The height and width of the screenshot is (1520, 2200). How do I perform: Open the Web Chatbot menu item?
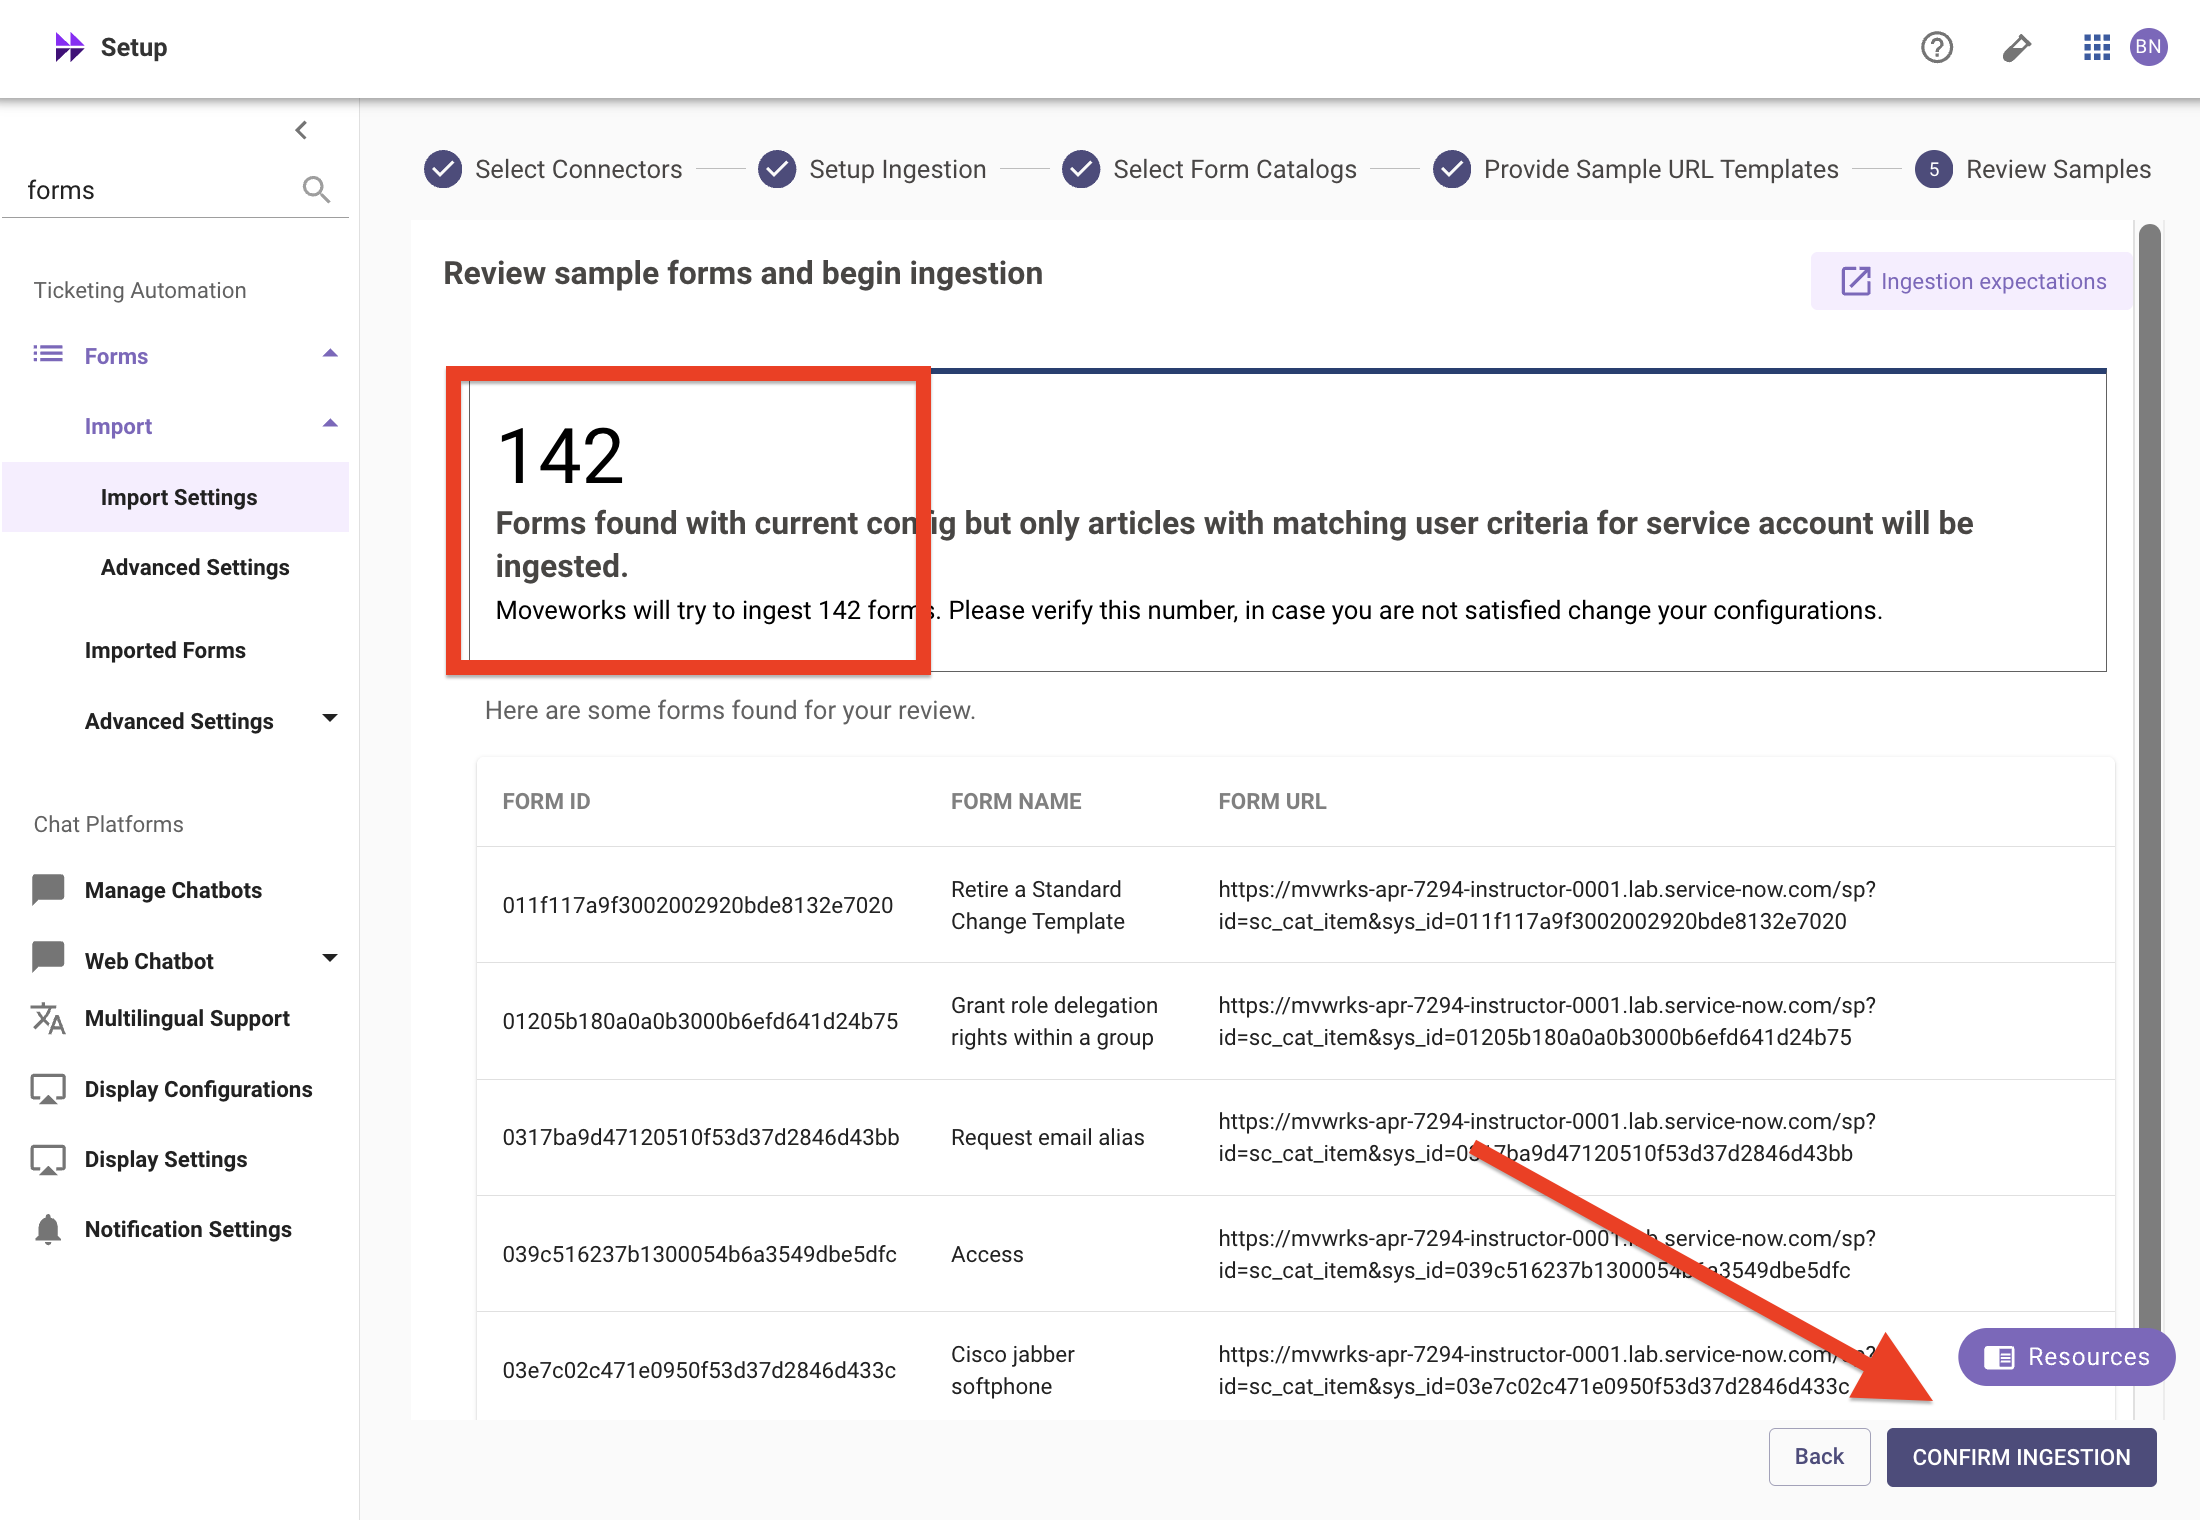pyautogui.click(x=149, y=961)
